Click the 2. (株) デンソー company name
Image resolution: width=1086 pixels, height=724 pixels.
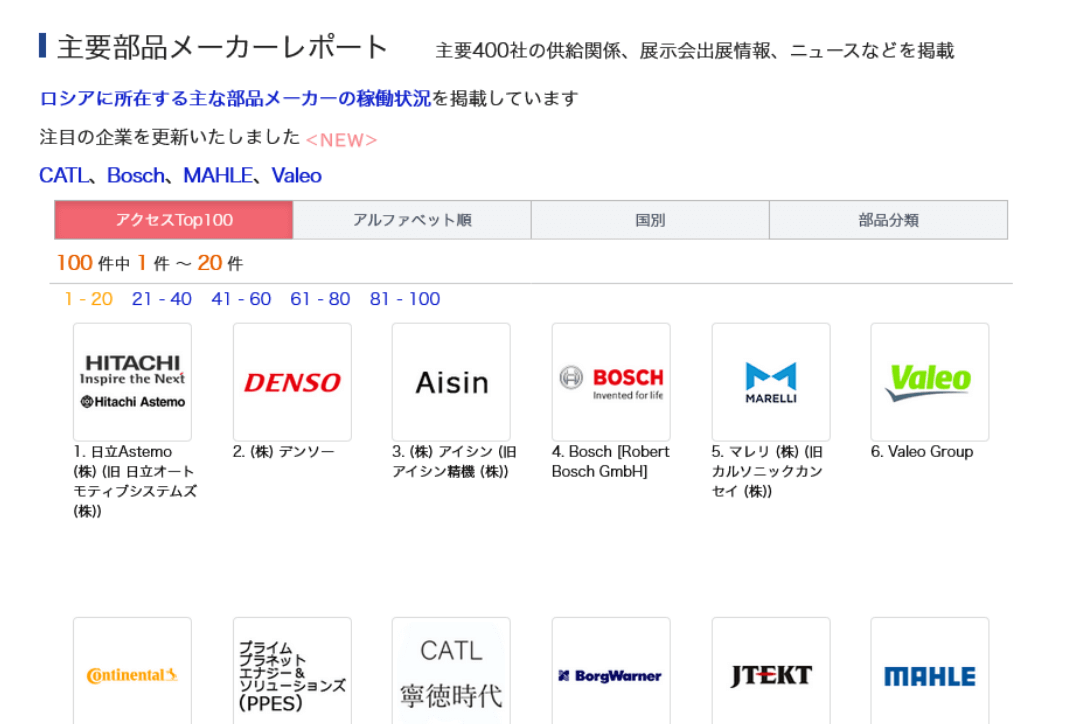(x=283, y=452)
